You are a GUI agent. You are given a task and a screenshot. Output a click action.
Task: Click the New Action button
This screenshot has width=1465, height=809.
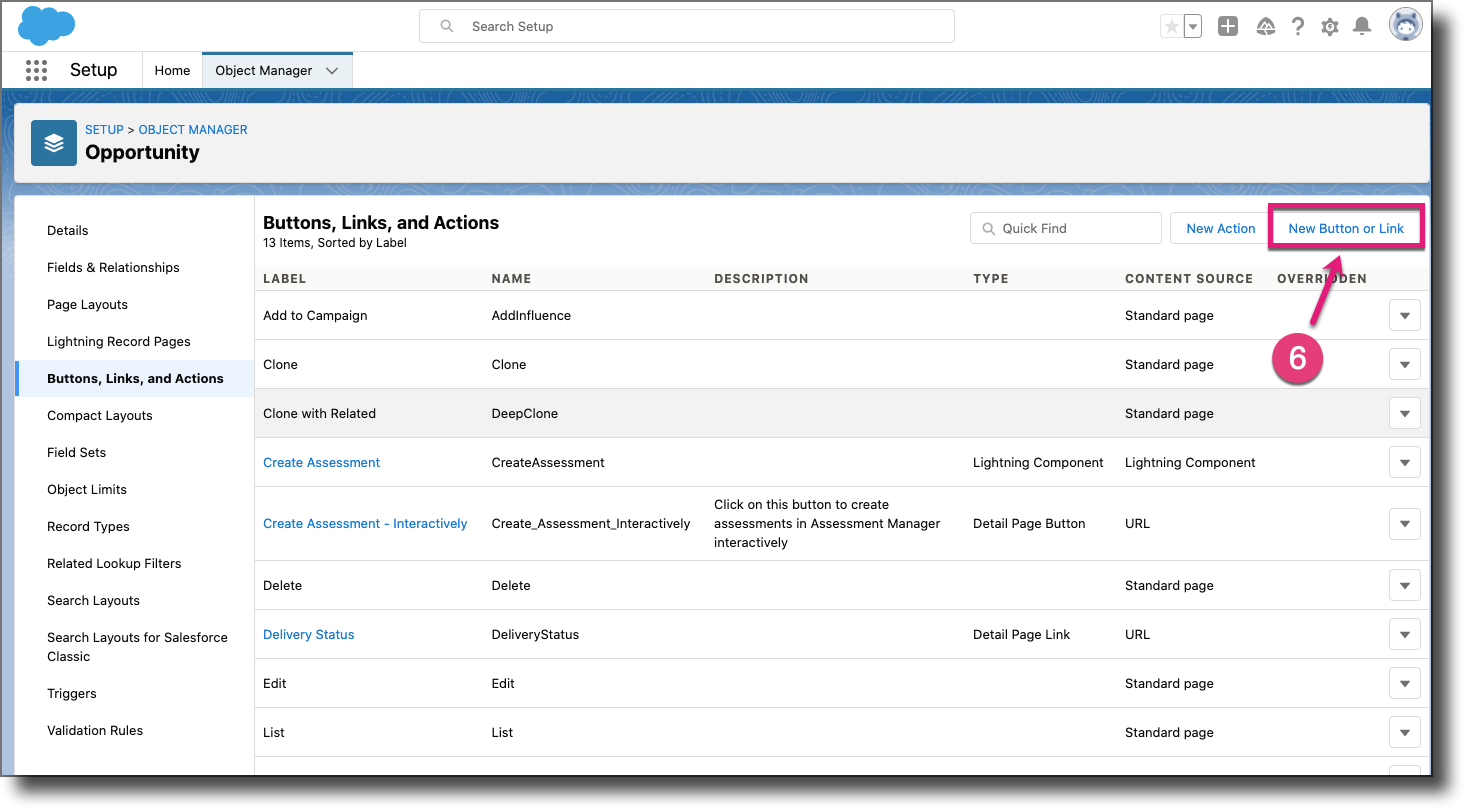(x=1220, y=229)
